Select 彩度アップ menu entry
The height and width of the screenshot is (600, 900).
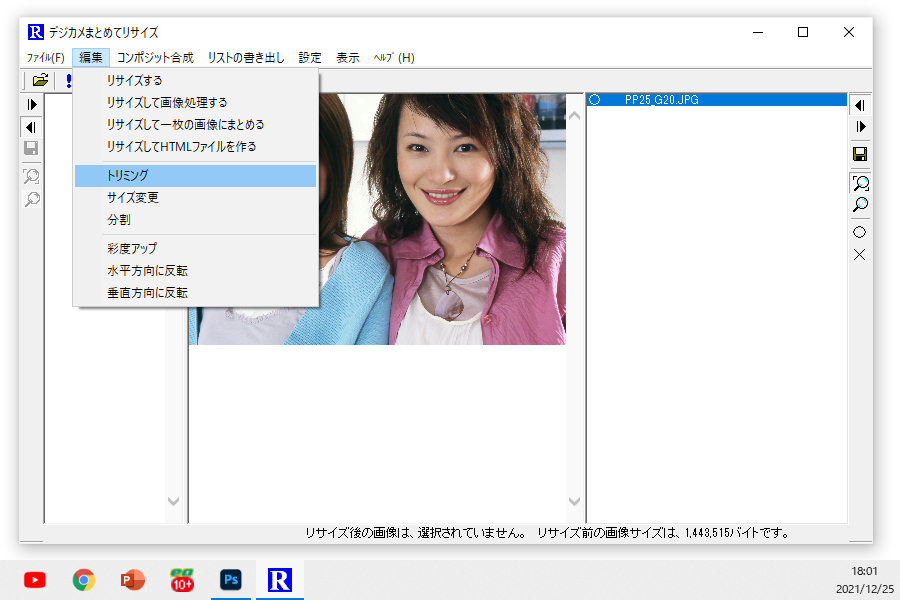point(195,249)
